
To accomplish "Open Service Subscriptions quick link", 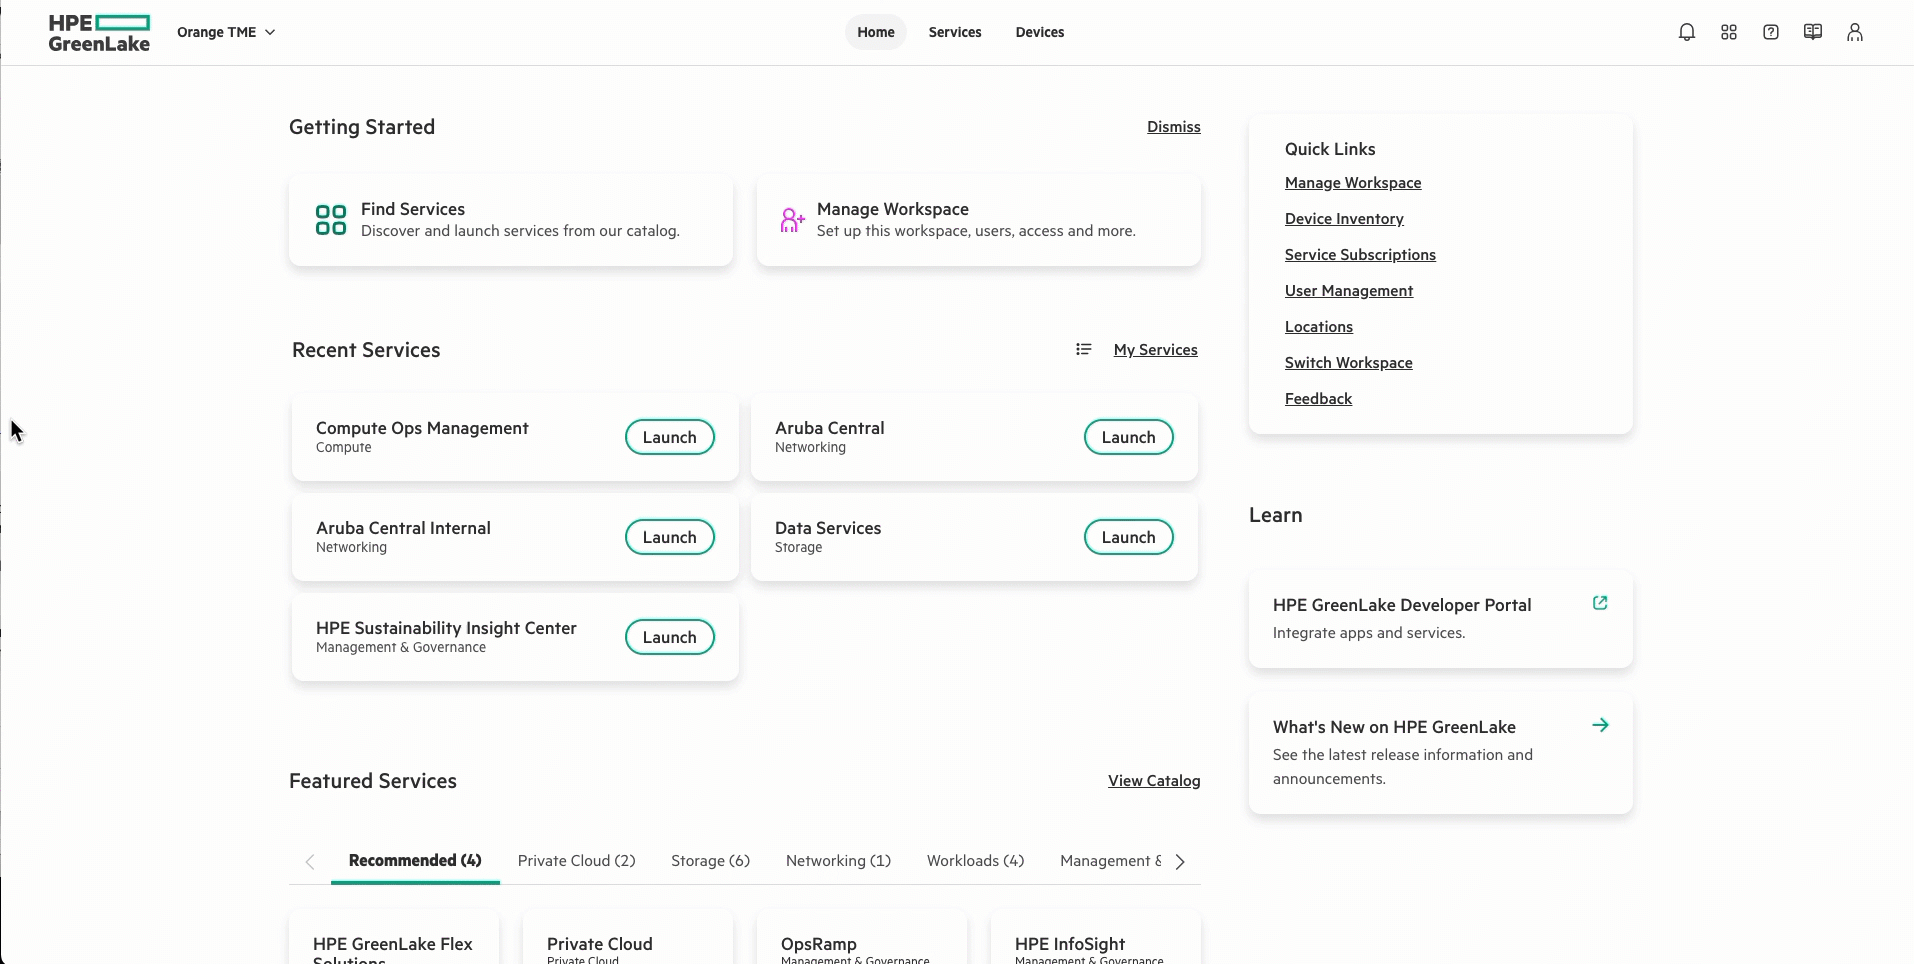I will pyautogui.click(x=1360, y=255).
